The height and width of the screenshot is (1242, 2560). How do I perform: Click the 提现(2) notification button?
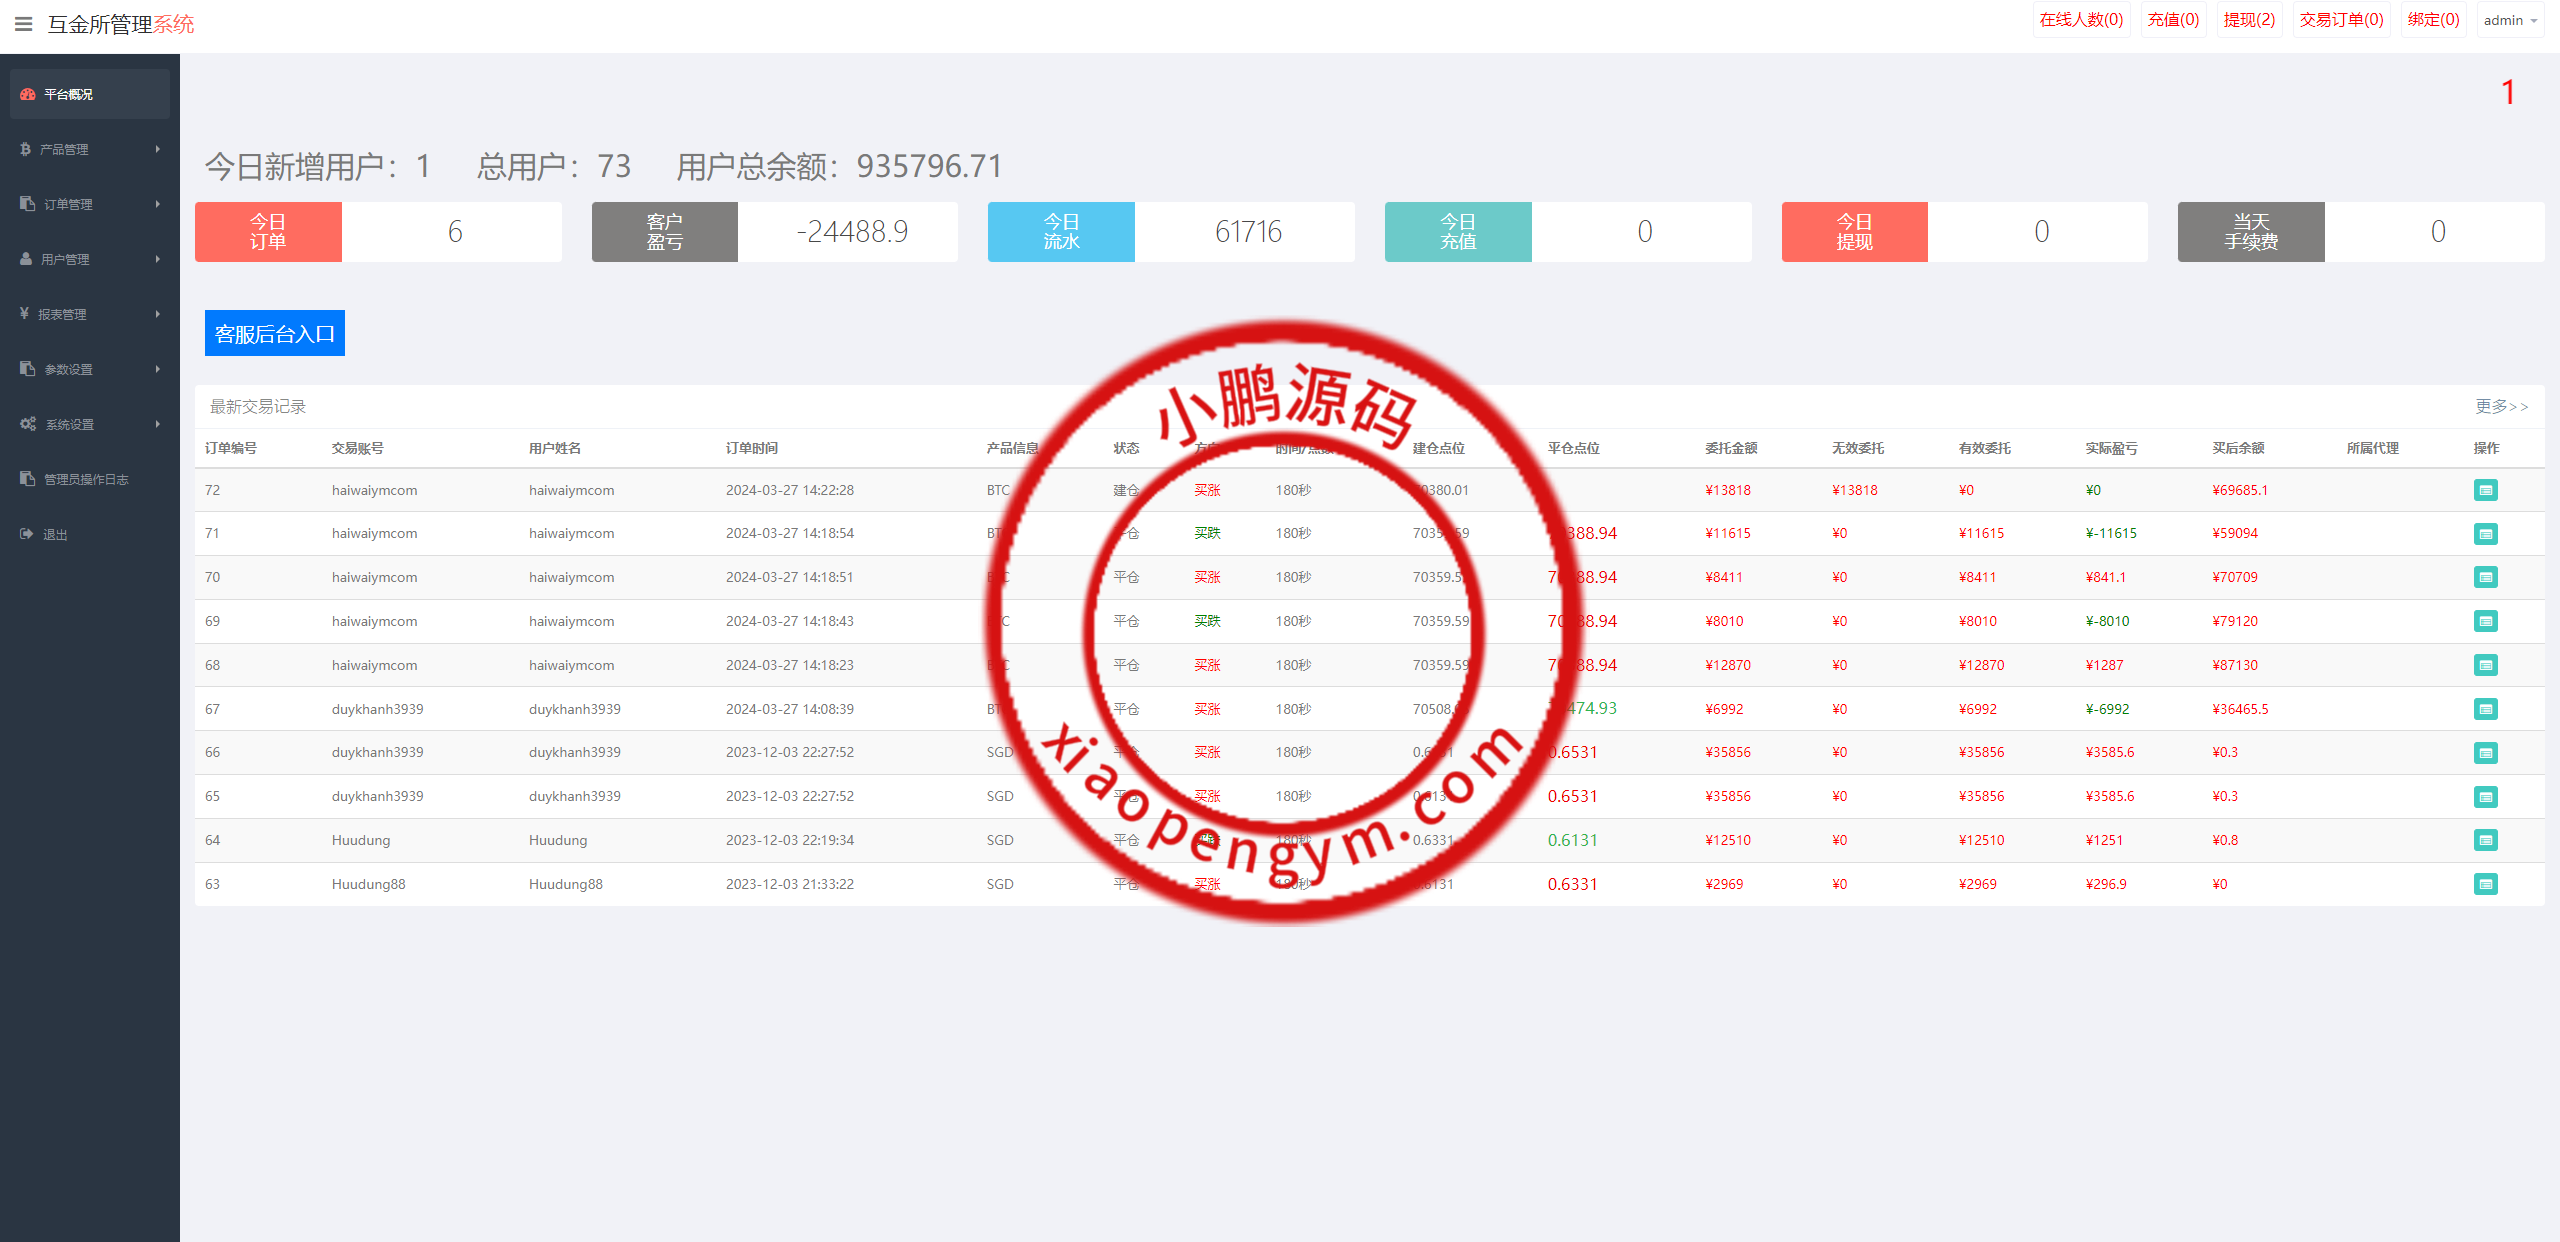[2249, 20]
